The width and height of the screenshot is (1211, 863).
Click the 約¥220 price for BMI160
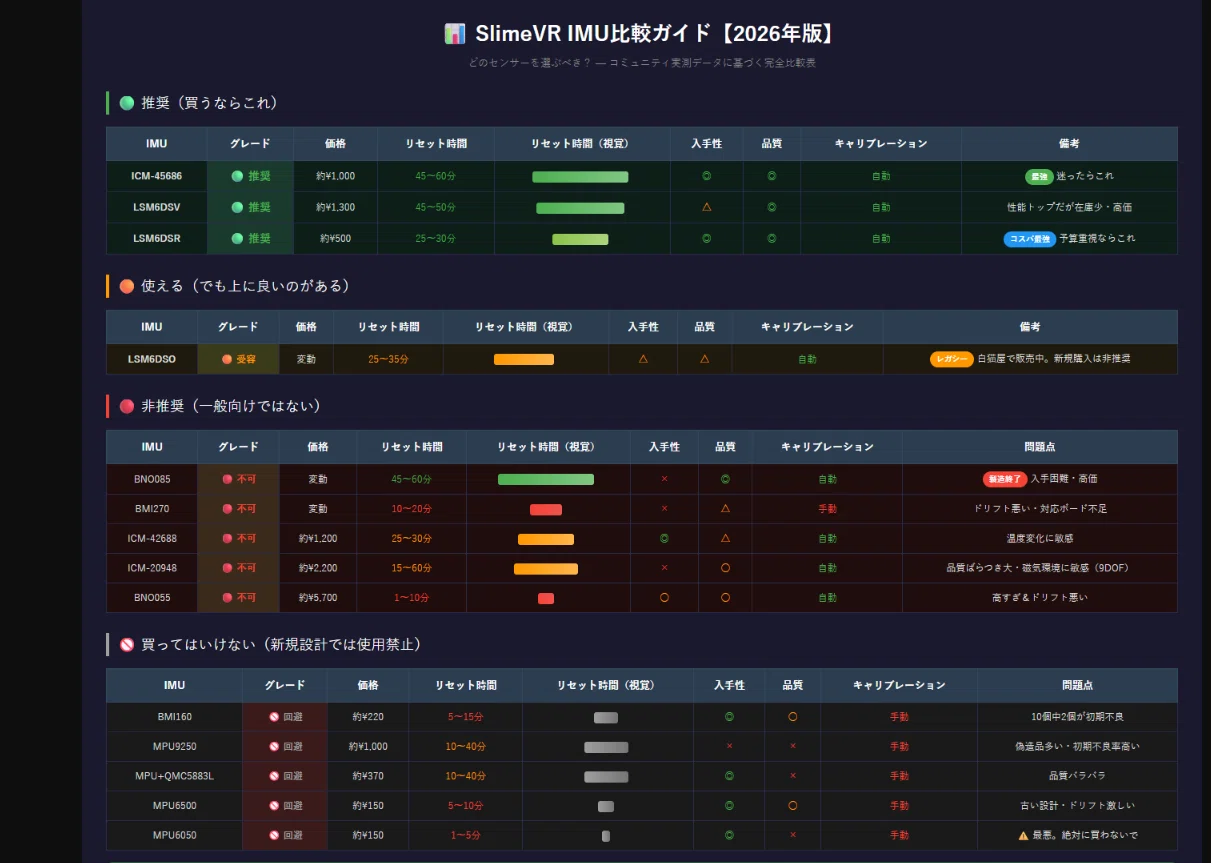click(368, 717)
